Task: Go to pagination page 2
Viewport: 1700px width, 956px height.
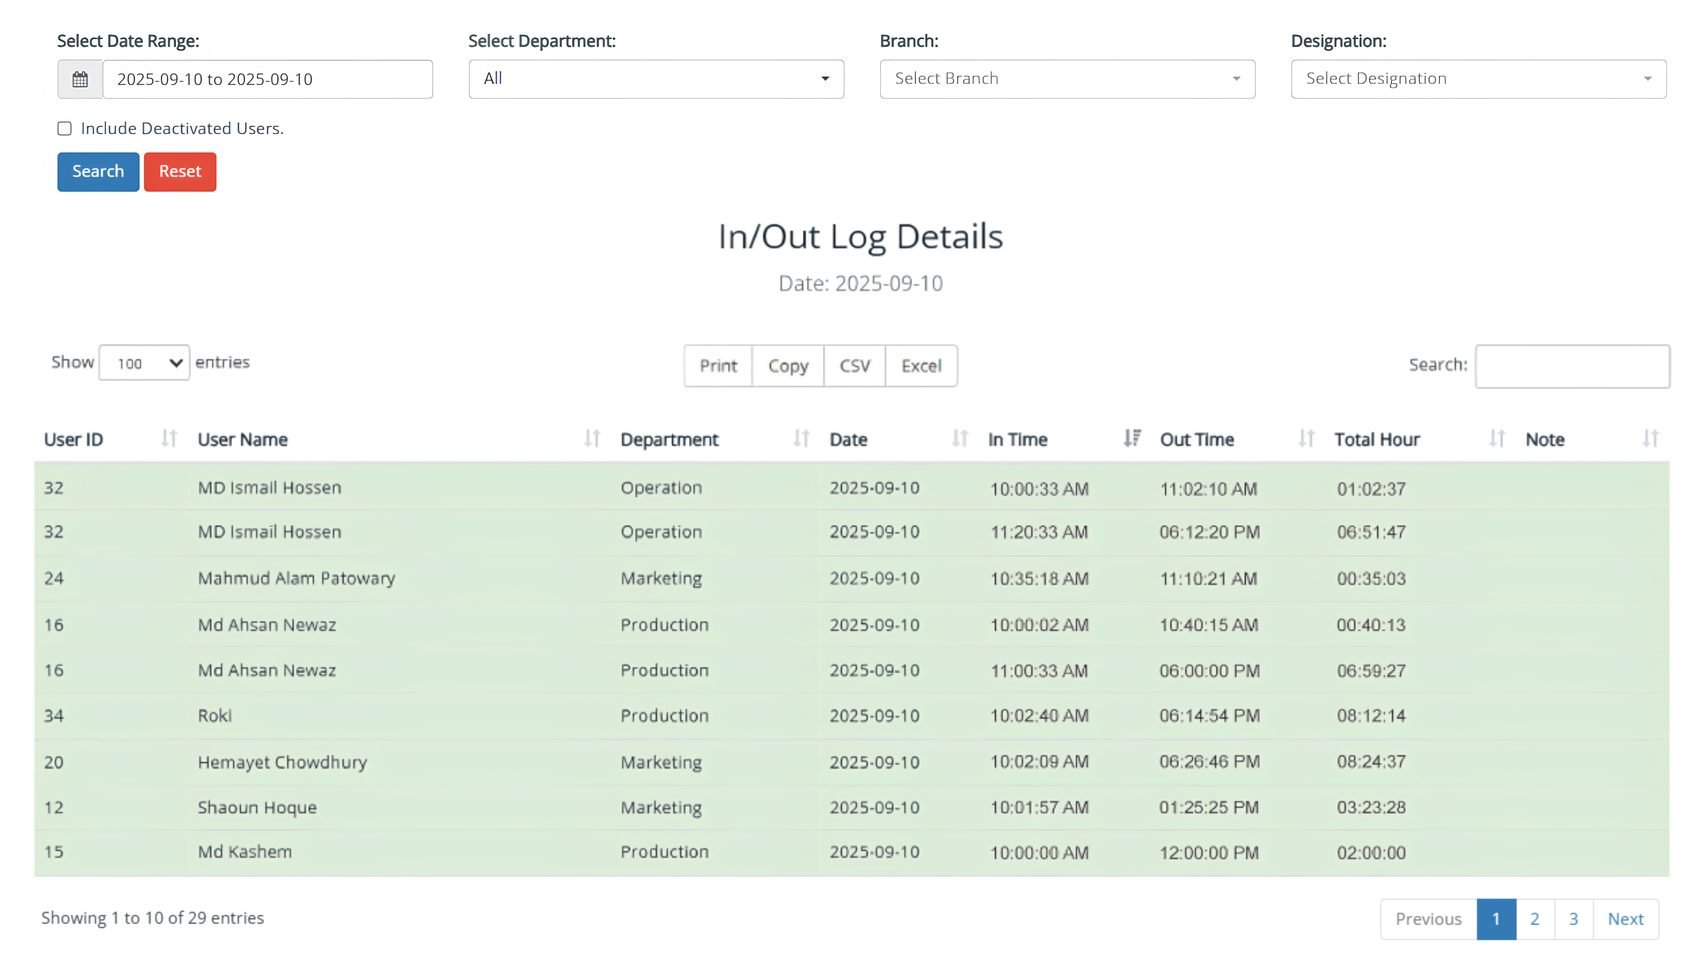Action: (x=1535, y=919)
